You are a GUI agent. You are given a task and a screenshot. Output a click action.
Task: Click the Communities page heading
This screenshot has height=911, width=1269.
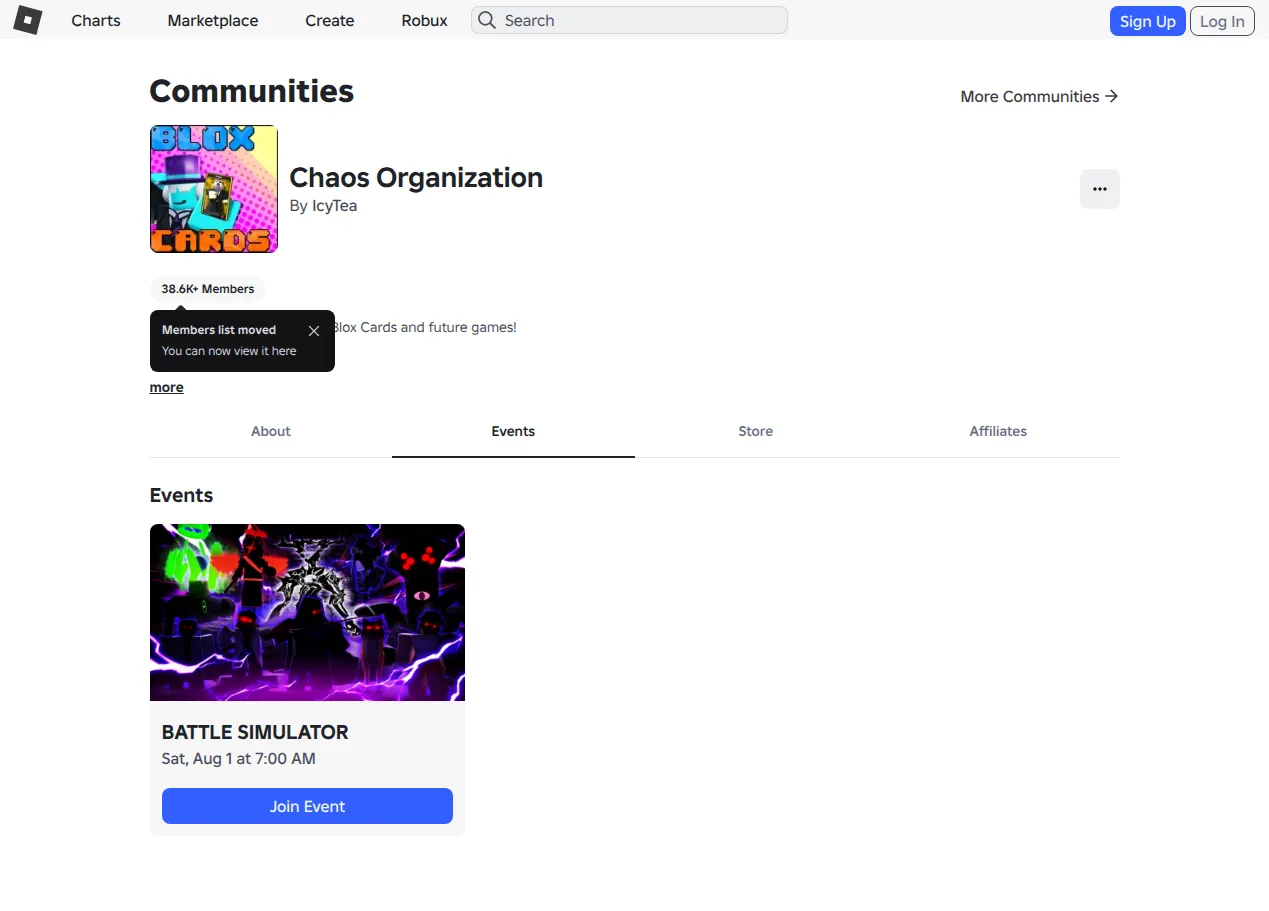coord(252,91)
